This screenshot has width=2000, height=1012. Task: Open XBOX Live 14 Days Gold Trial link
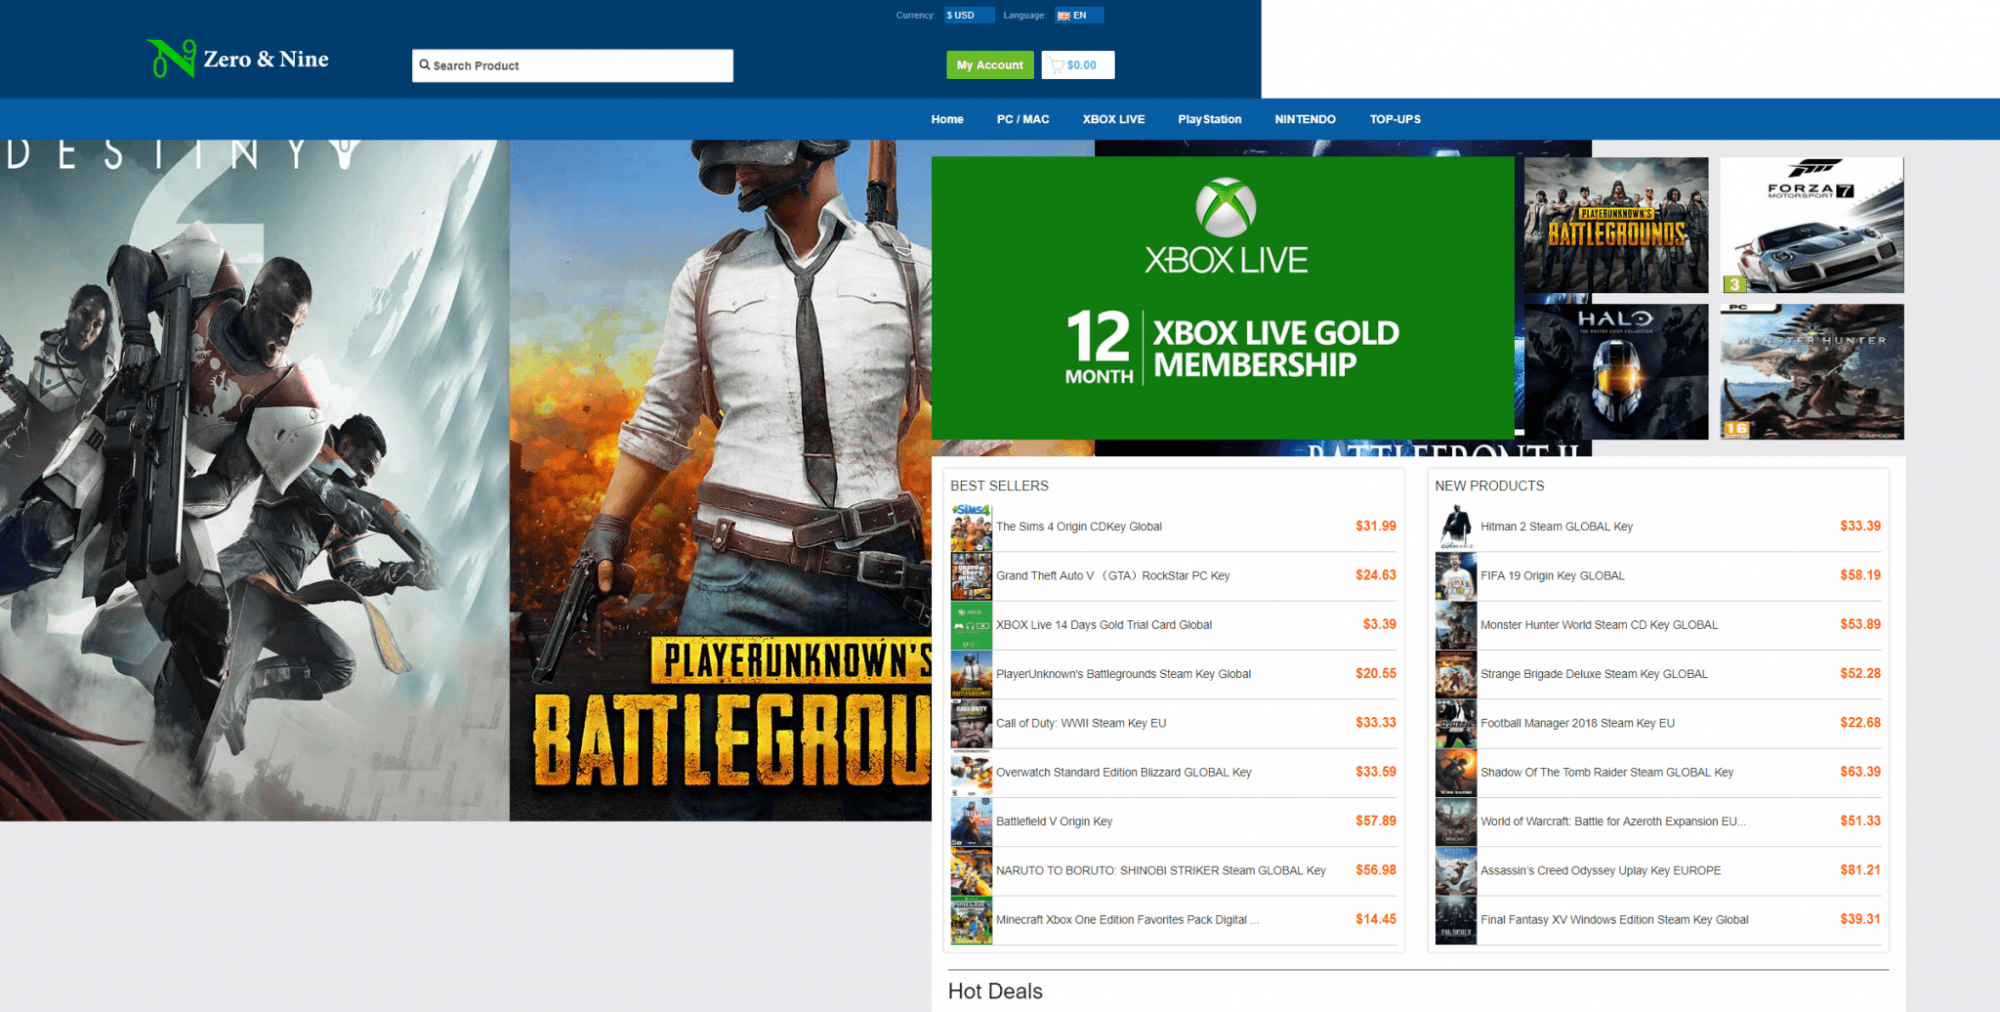point(1104,625)
